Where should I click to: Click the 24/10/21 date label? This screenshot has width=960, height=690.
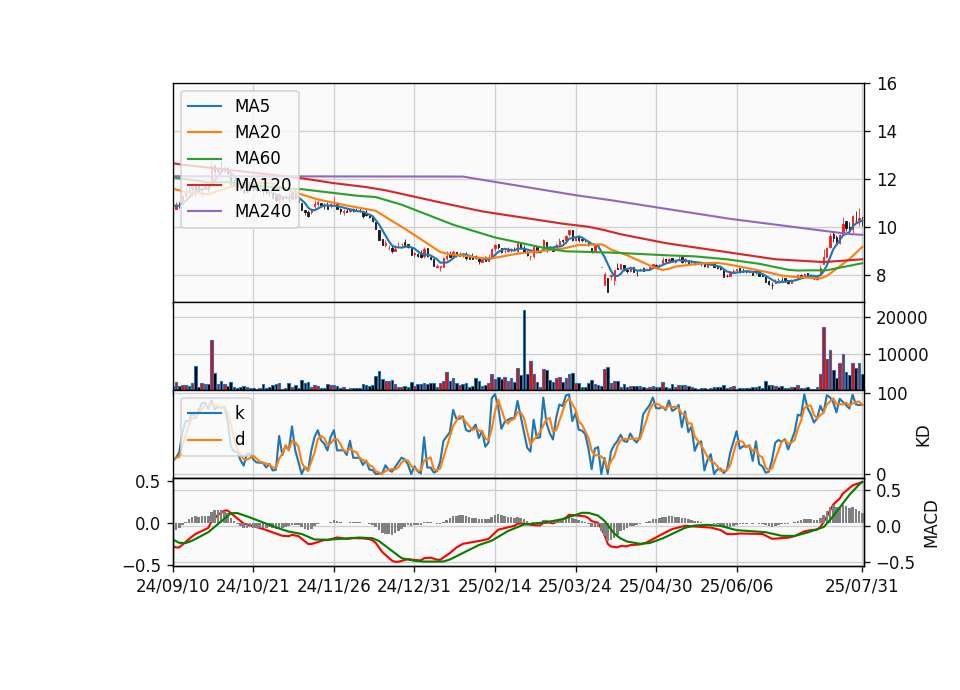pyautogui.click(x=253, y=586)
